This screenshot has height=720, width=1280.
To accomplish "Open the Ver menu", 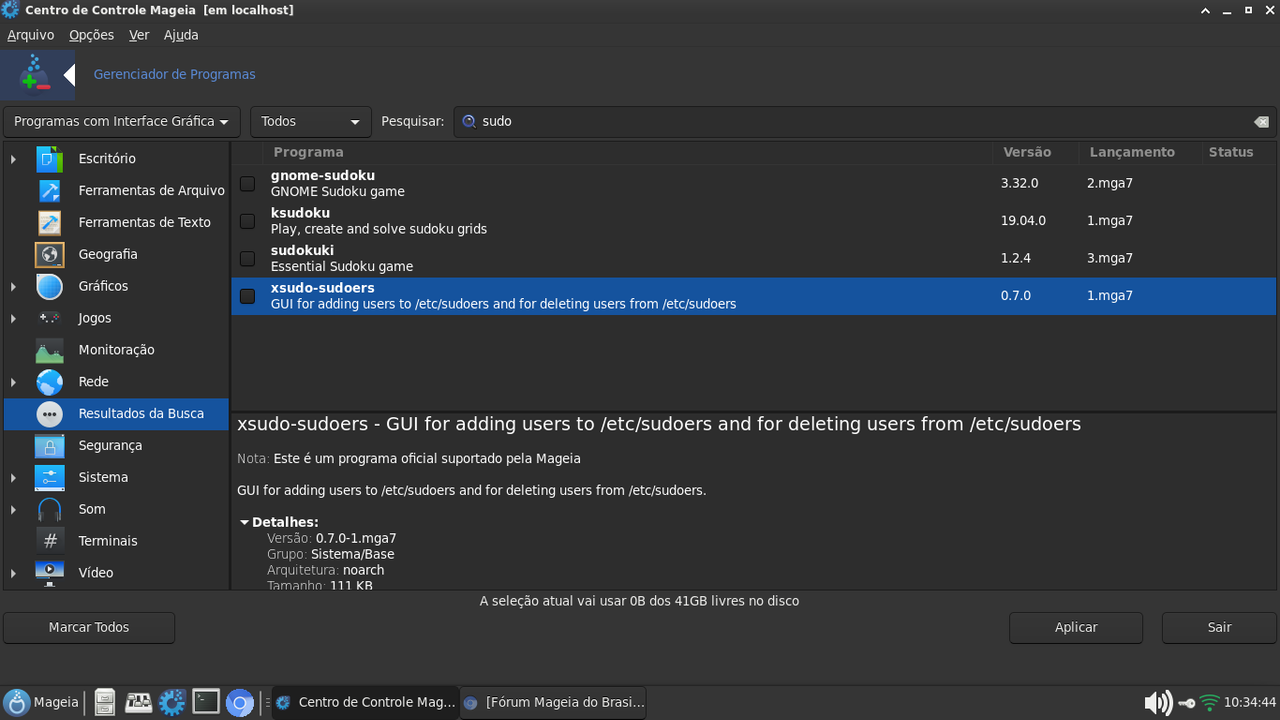I will pyautogui.click(x=139, y=35).
